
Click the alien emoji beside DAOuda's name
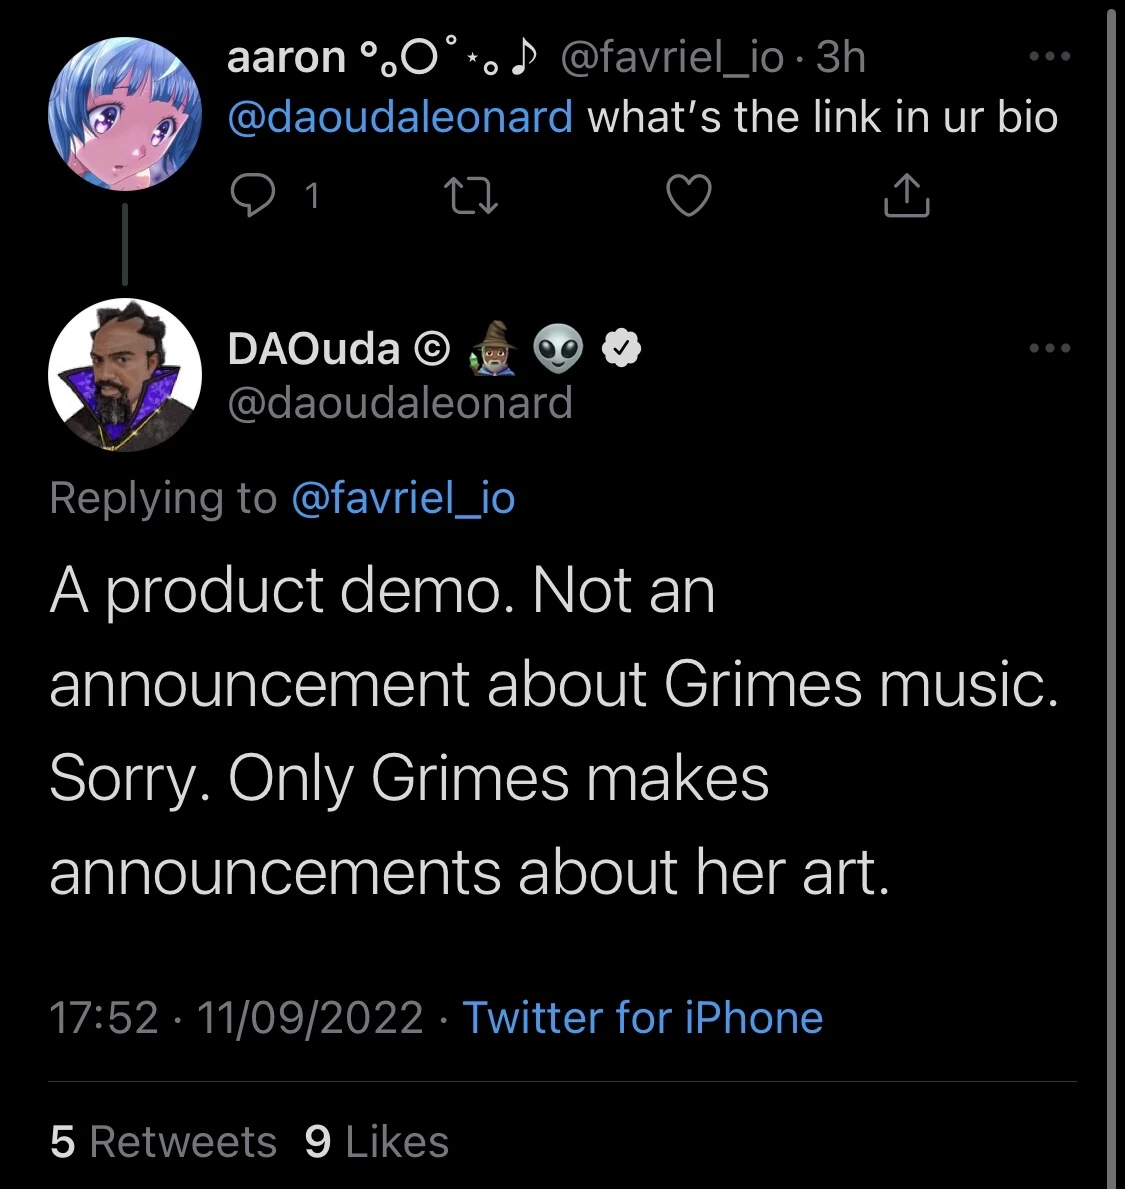(558, 349)
